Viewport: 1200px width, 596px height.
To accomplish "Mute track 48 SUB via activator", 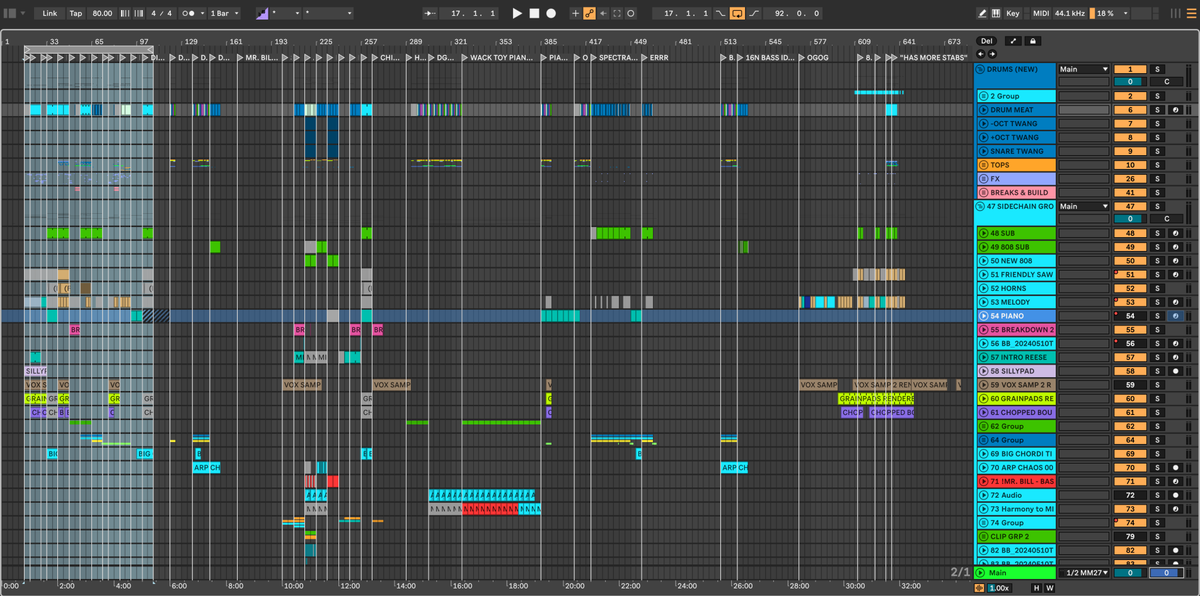I will (1130, 233).
